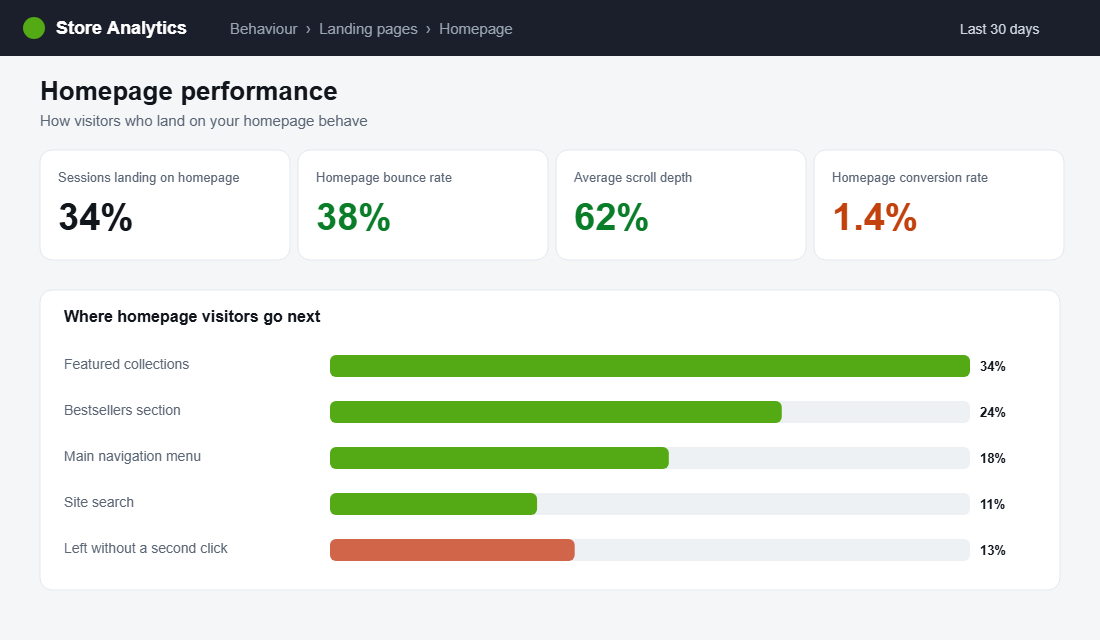Click the green Store Analytics logo circle
Viewport: 1100px width, 640px height.
[34, 28]
